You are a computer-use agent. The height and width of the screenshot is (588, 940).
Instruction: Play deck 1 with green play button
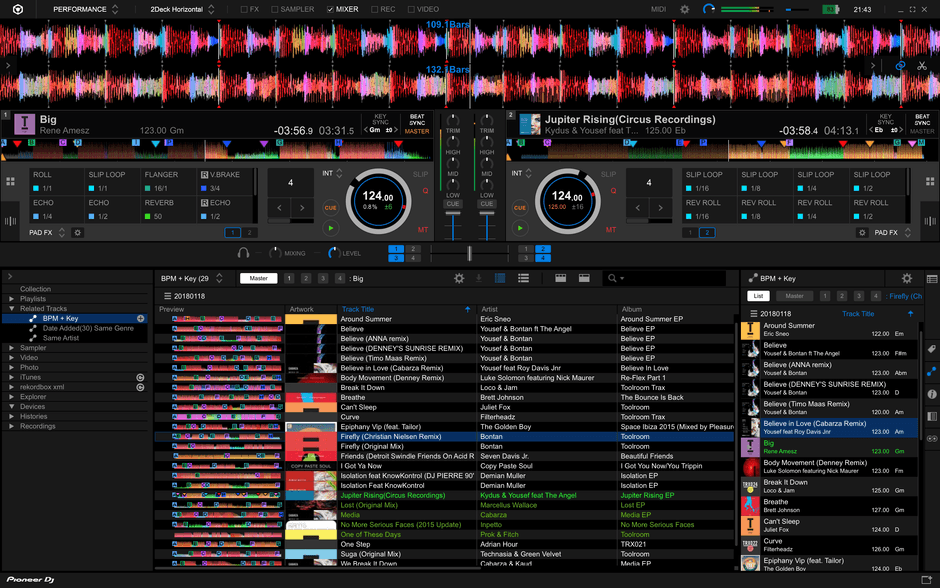(x=330, y=228)
